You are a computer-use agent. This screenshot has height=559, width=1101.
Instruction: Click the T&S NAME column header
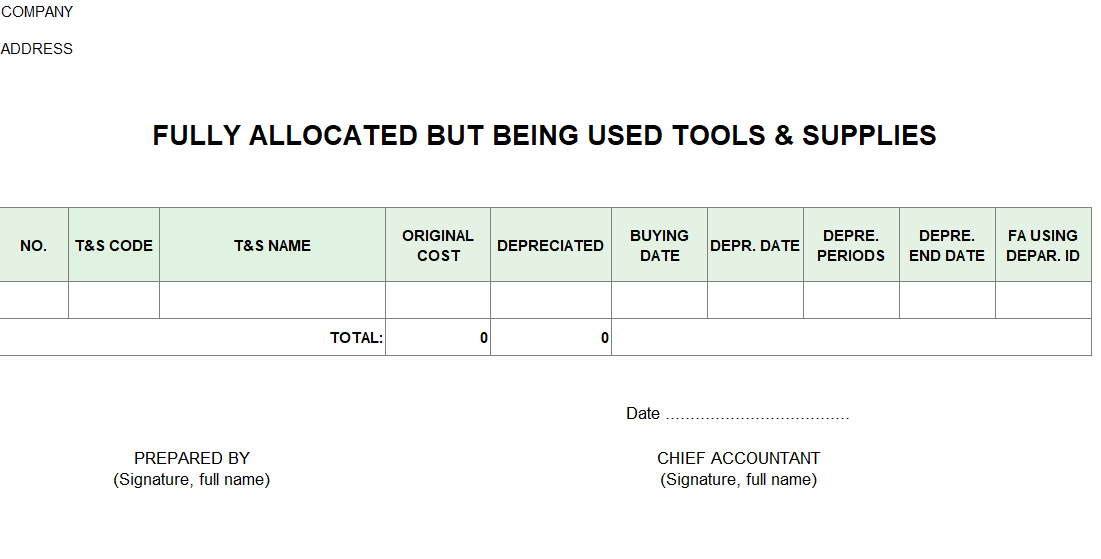point(272,245)
